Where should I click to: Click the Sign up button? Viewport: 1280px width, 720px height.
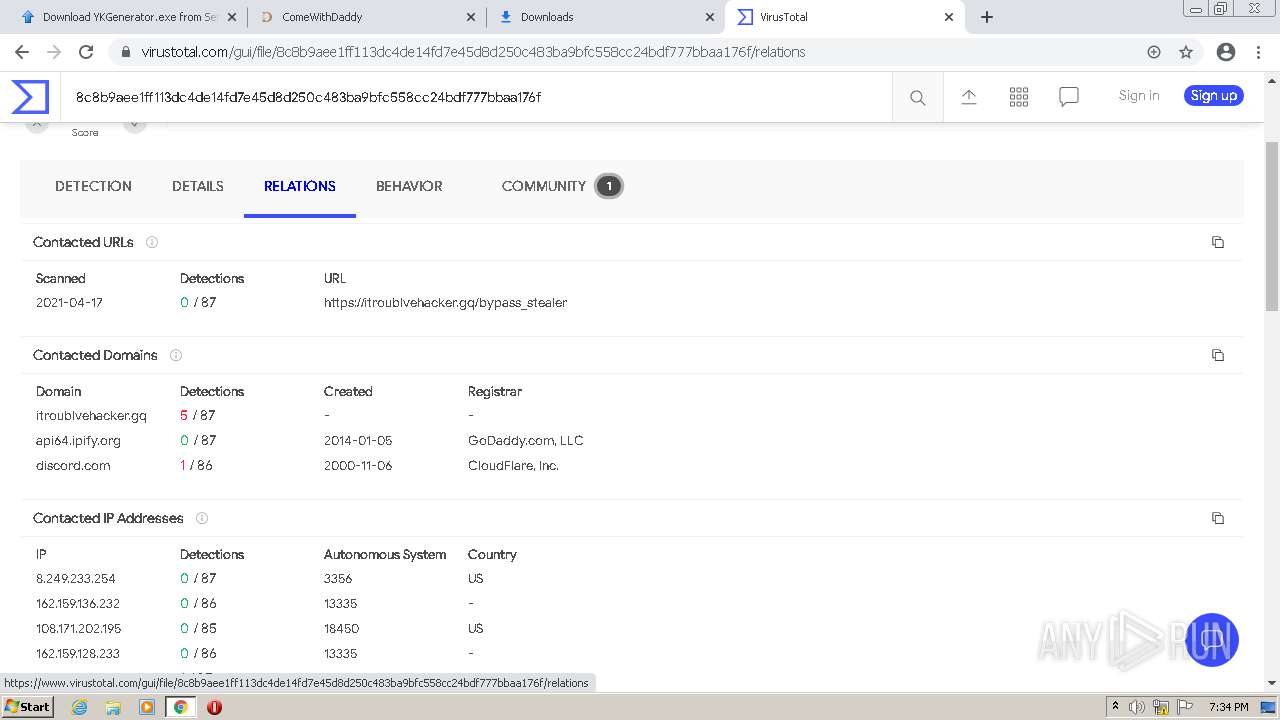[1214, 96]
